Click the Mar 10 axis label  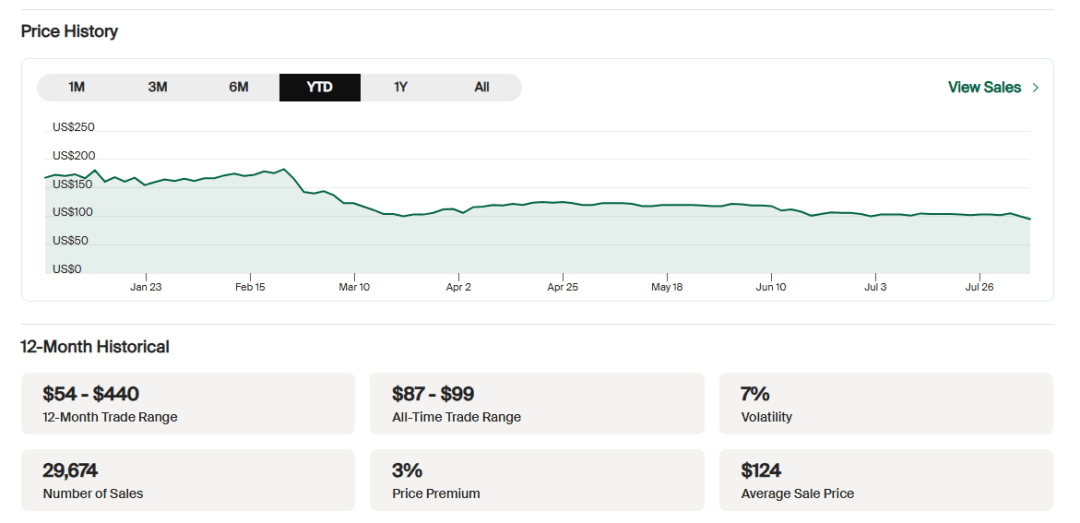(354, 287)
